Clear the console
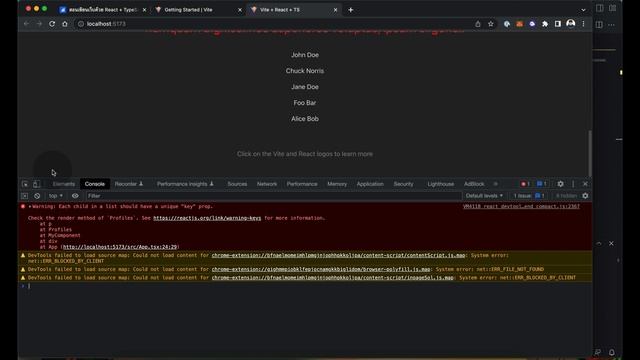 coord(37,196)
